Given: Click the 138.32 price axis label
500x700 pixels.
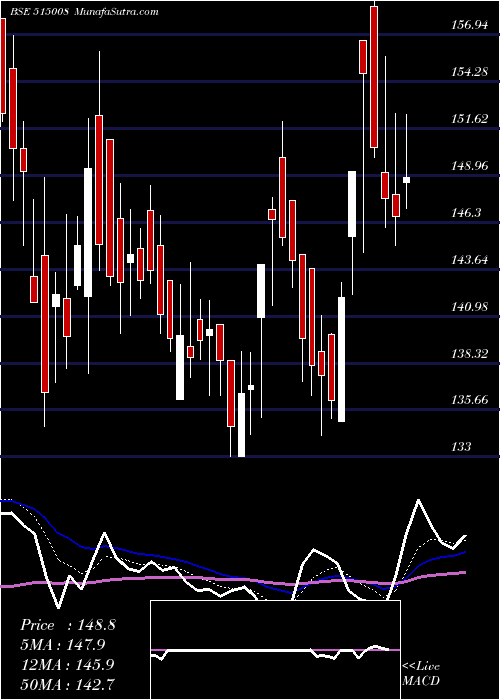Looking at the screenshot, I should click(469, 354).
